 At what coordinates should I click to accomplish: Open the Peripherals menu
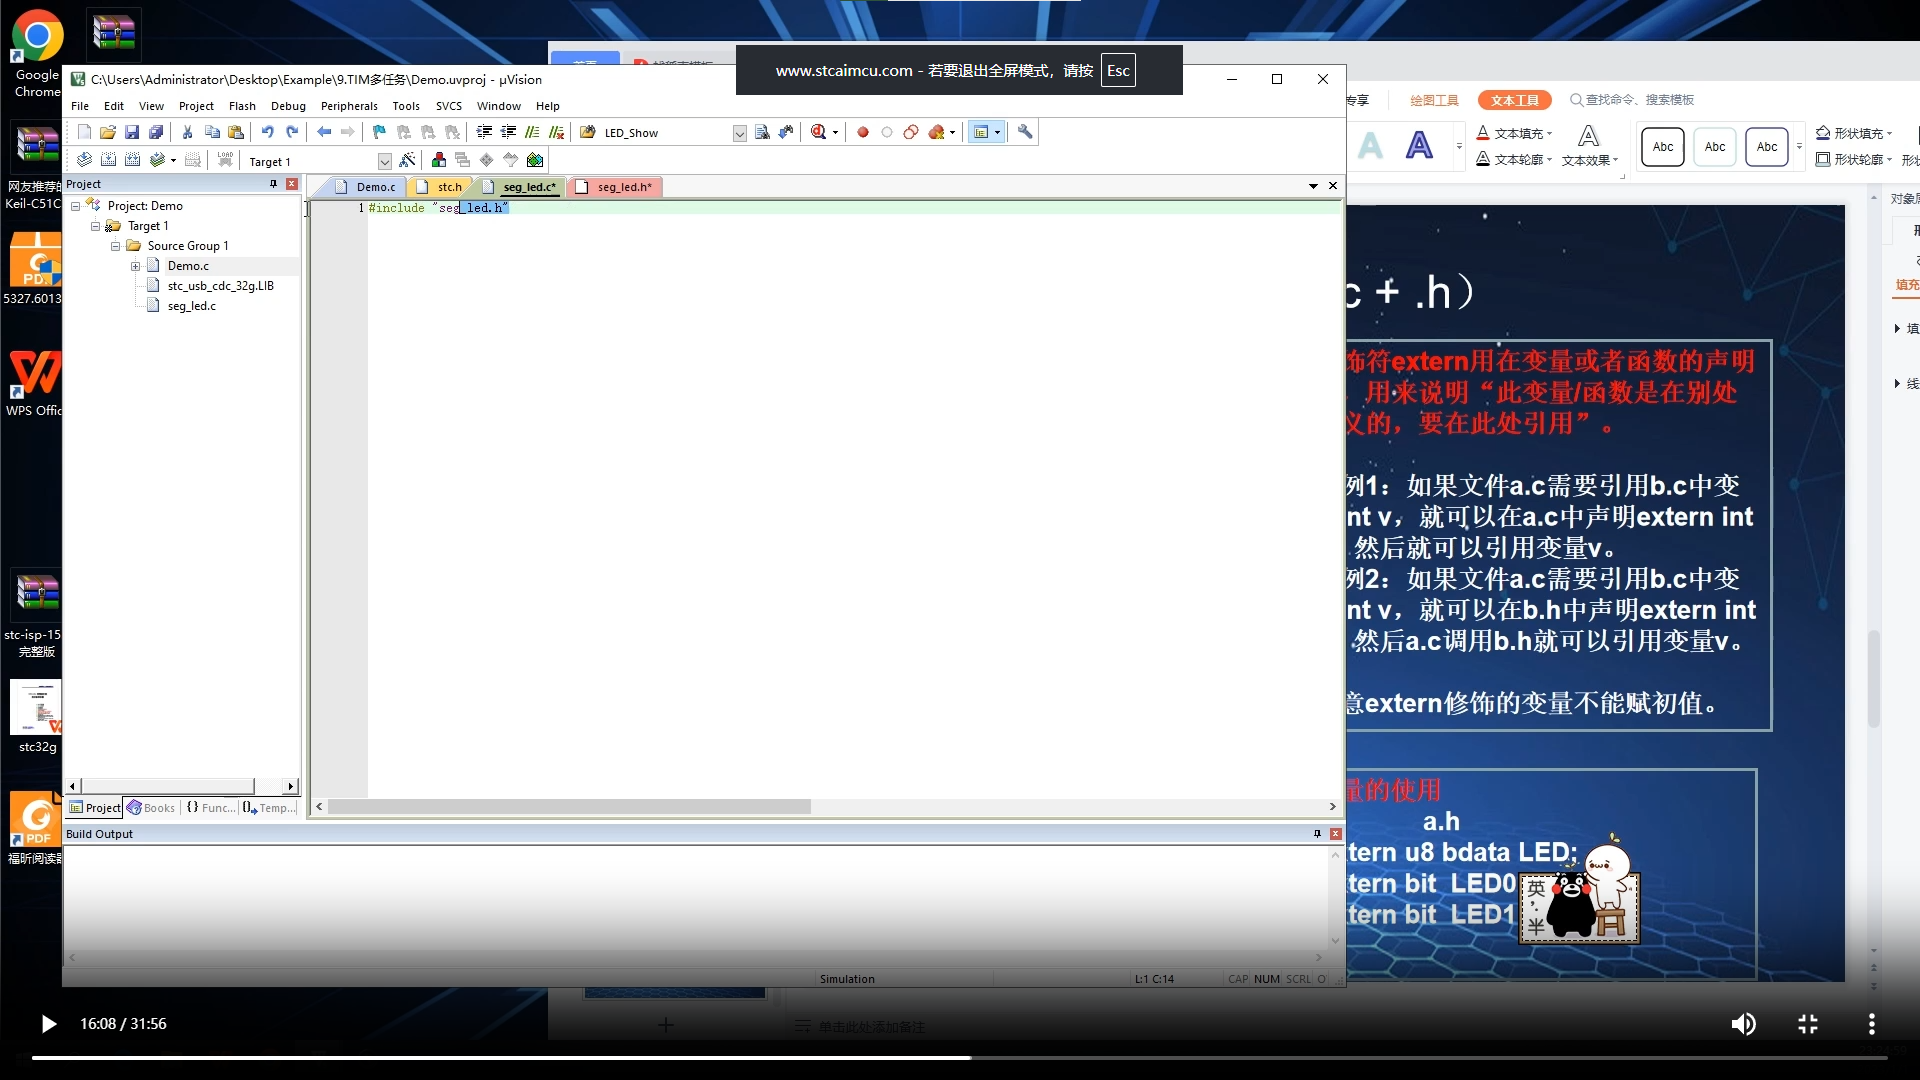tap(349, 106)
